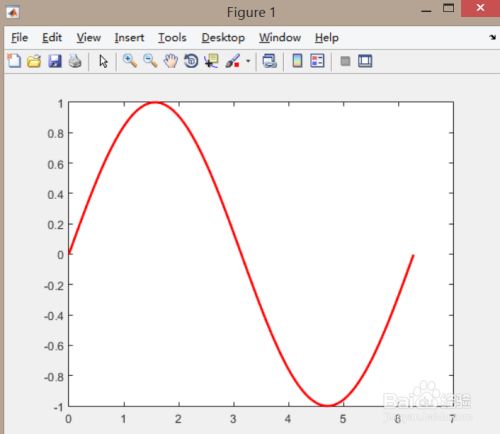Click the Link Plot icon

click(x=269, y=61)
